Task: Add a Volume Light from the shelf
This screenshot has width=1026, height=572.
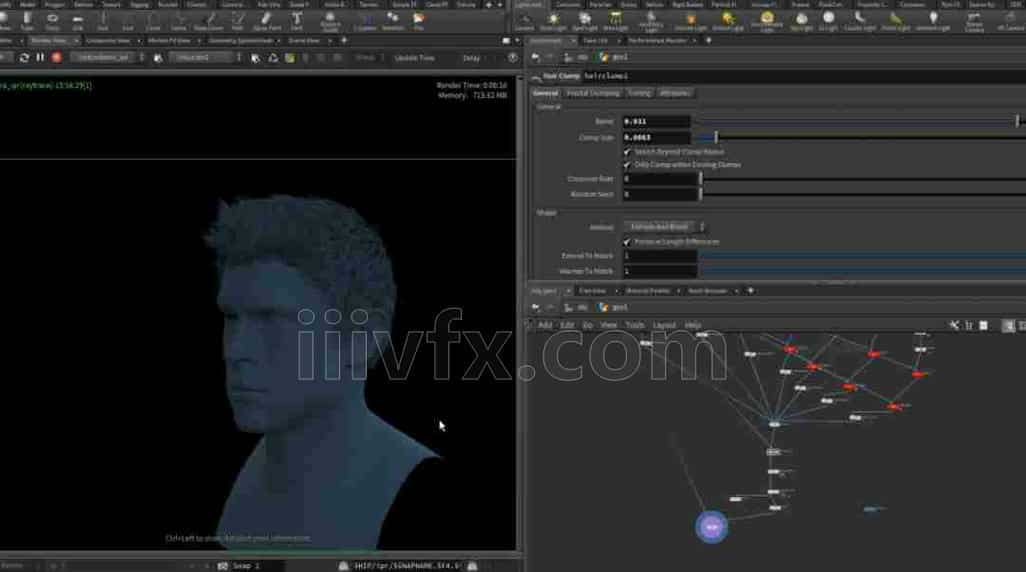Action: pyautogui.click(x=690, y=21)
